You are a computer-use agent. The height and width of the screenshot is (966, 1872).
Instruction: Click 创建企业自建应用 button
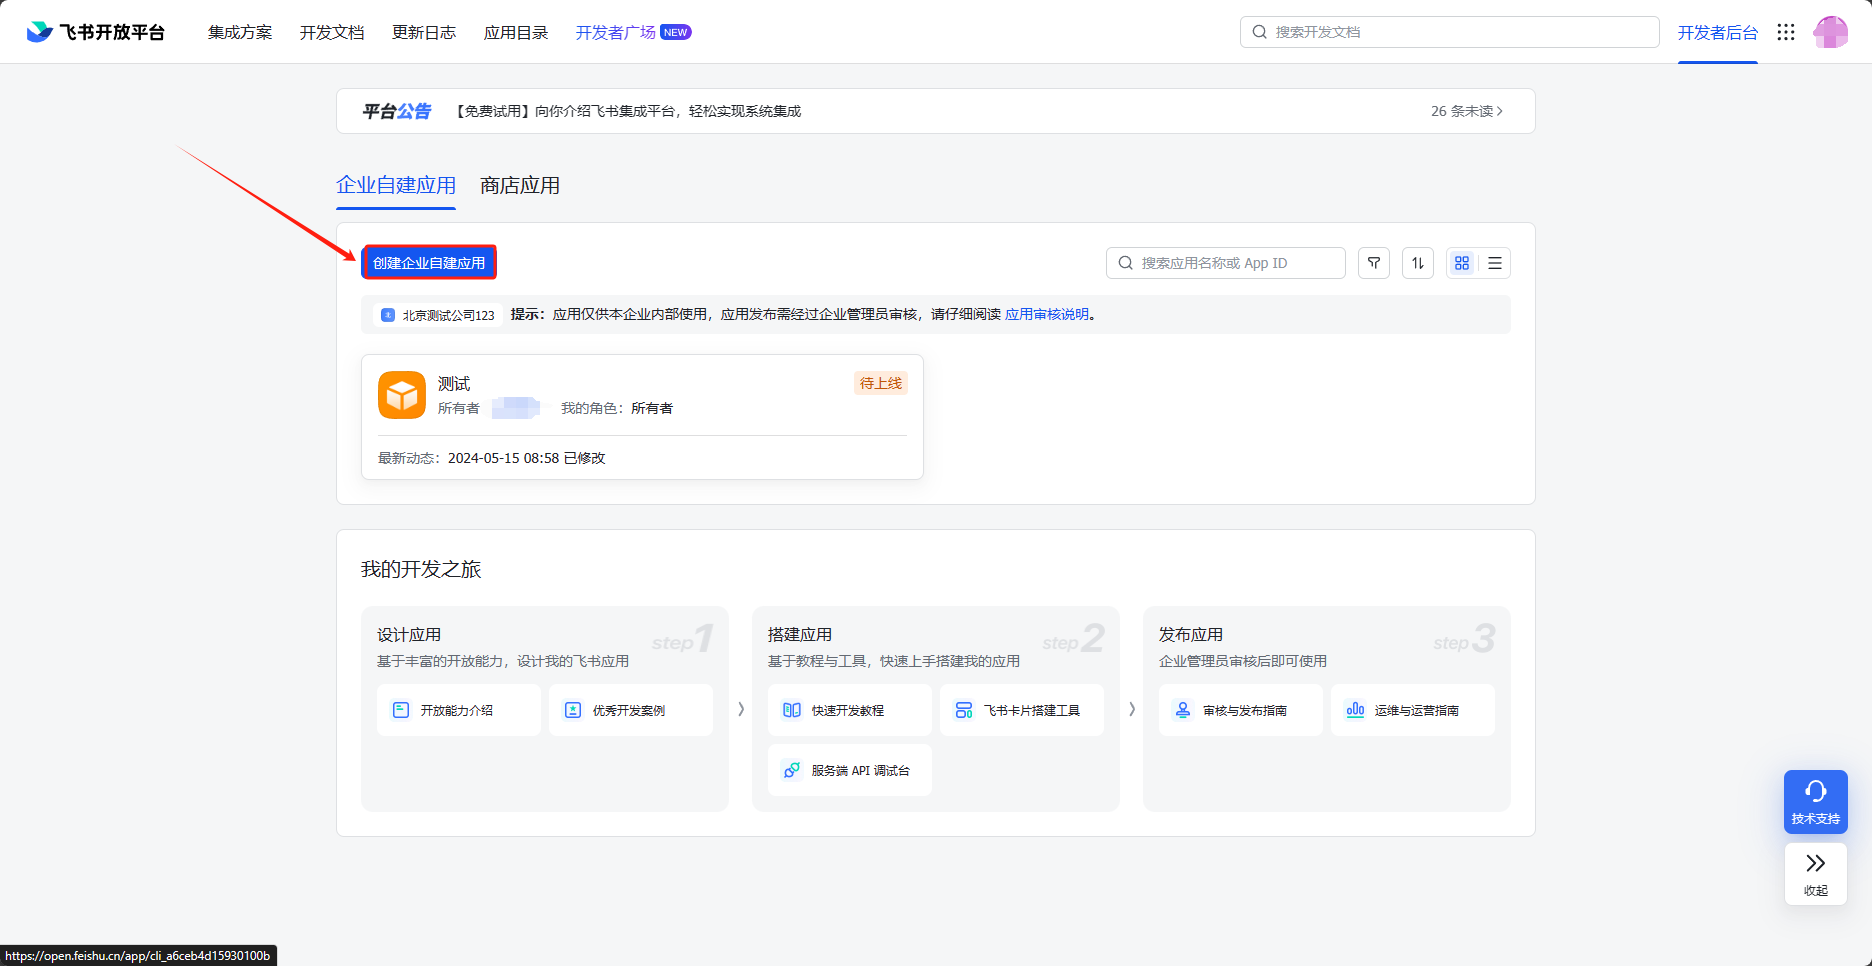point(429,263)
